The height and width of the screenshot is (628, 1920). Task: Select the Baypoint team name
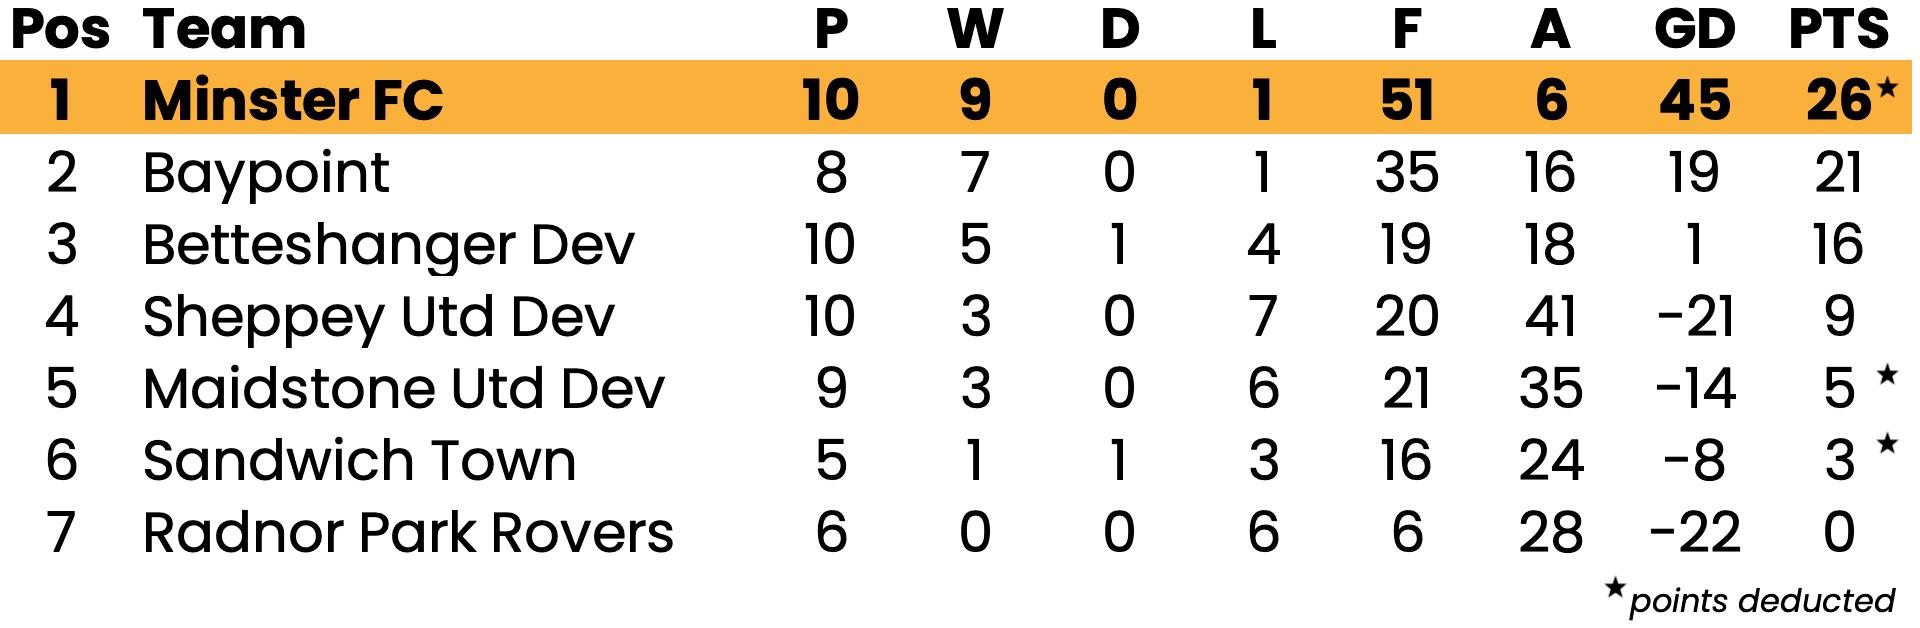click(x=266, y=174)
